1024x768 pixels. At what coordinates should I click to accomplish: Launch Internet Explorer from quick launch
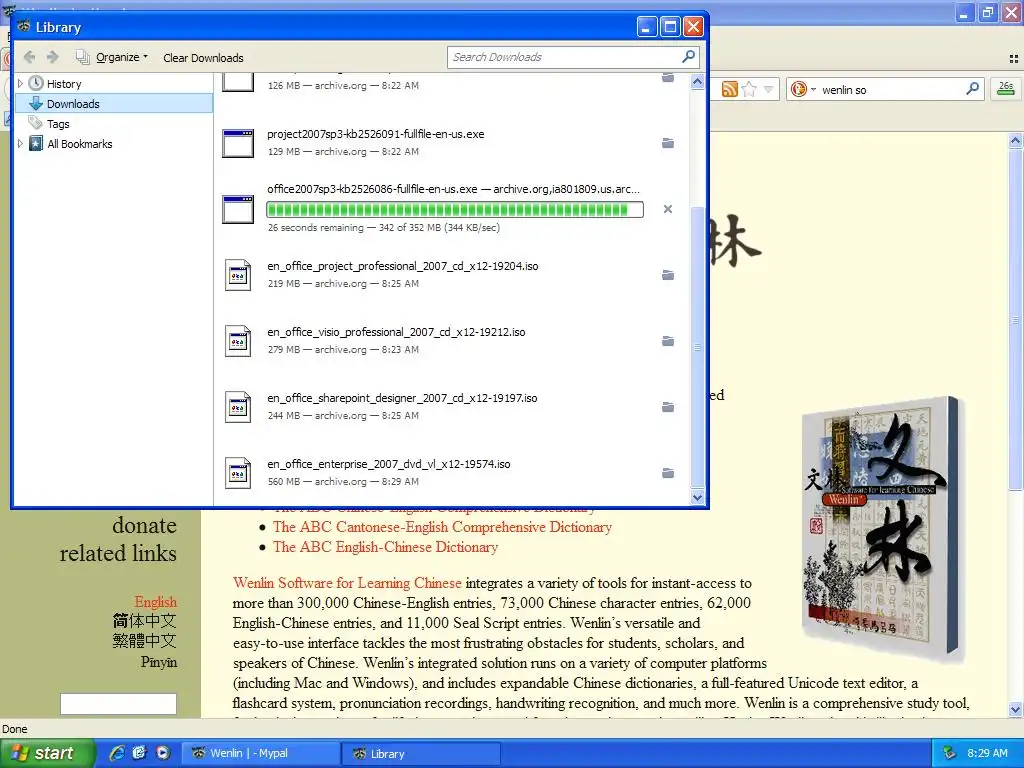coord(117,753)
